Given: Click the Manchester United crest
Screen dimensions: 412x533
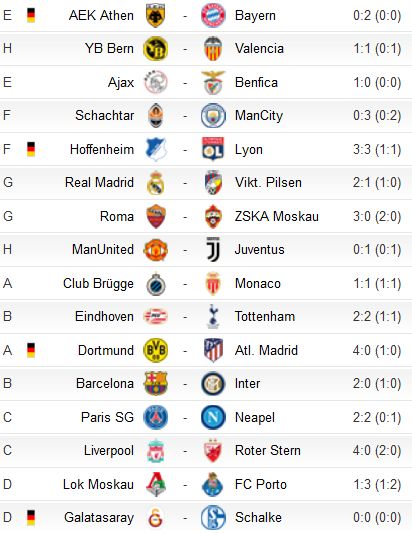Looking at the screenshot, I should (x=156, y=250).
